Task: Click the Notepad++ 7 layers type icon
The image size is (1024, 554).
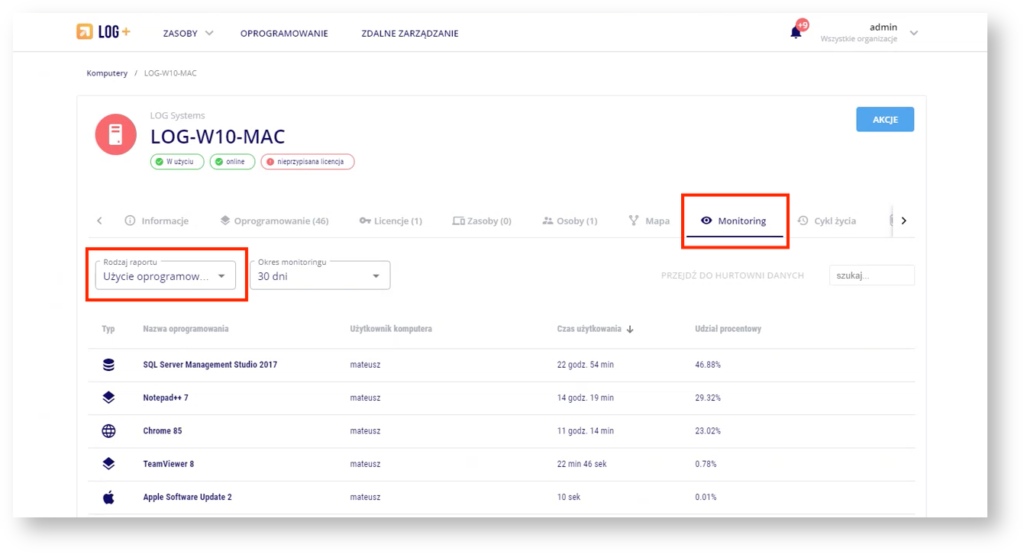Action: (x=108, y=398)
